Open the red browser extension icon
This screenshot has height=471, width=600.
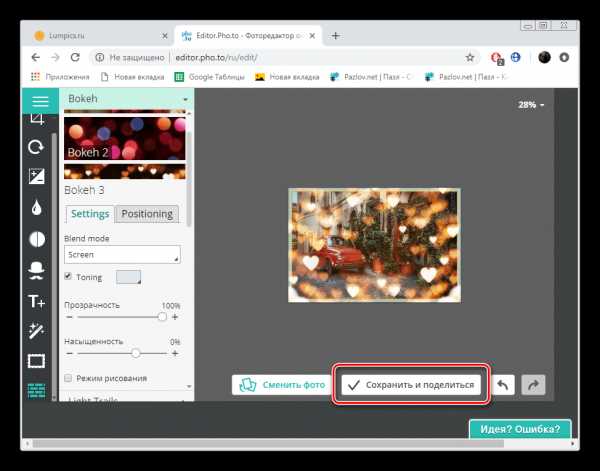tap(497, 58)
